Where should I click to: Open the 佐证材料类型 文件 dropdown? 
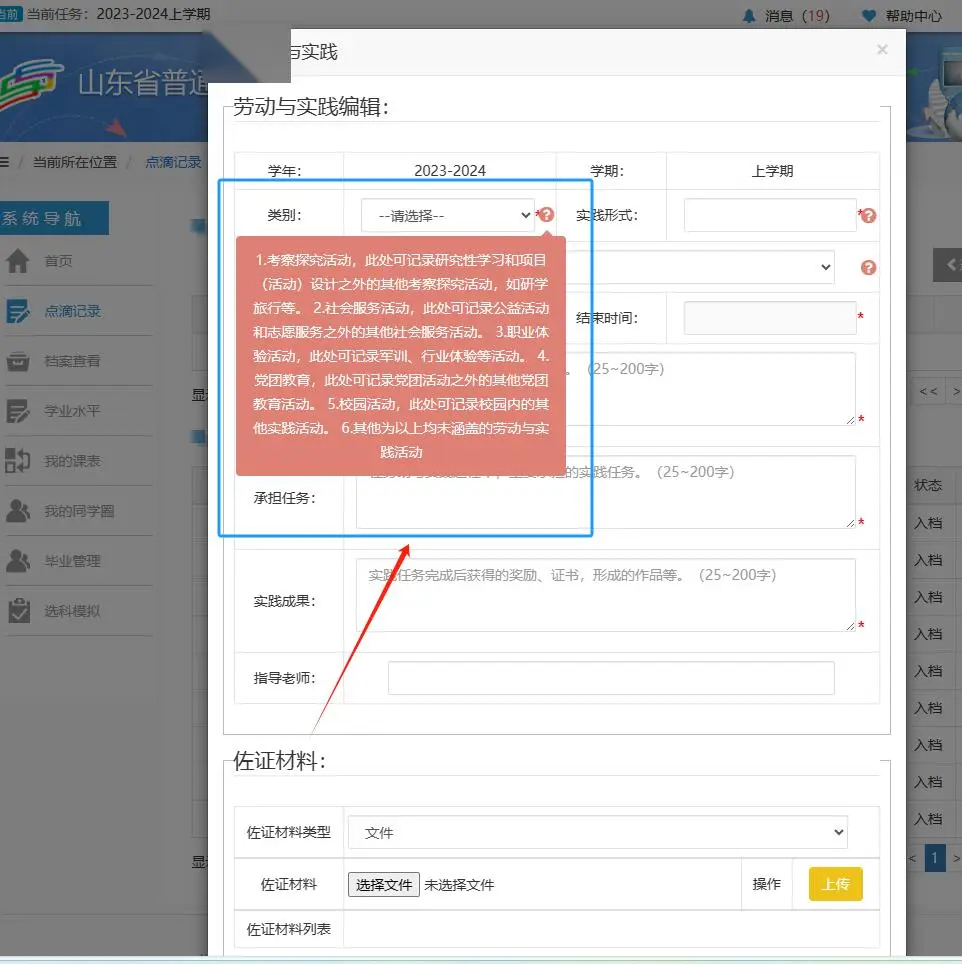pos(597,832)
